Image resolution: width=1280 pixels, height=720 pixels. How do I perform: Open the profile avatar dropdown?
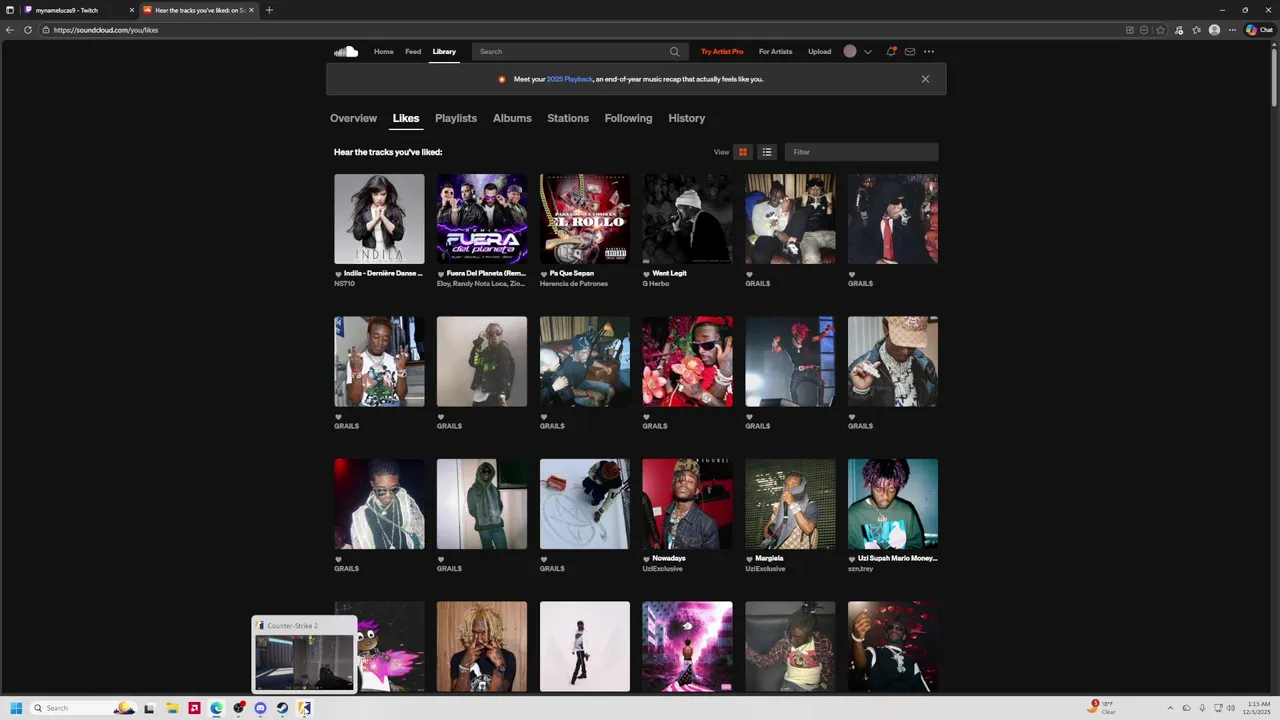tap(857, 51)
